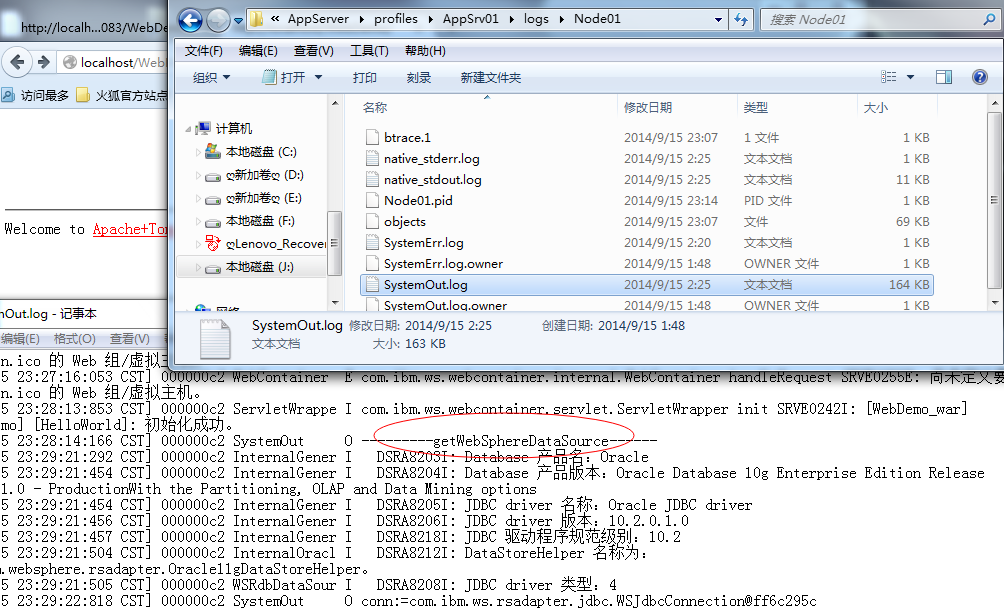Click the 火狐官方站点 bookmark folder
Screen dimensions: 1004x612
122,95
